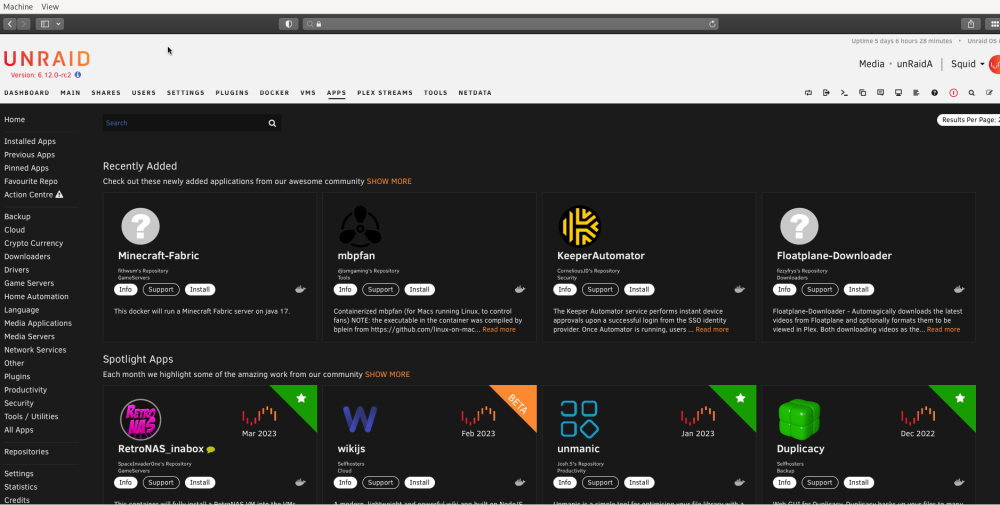Click the yellow comment bubble beside RetroNAS_inabox

point(211,450)
